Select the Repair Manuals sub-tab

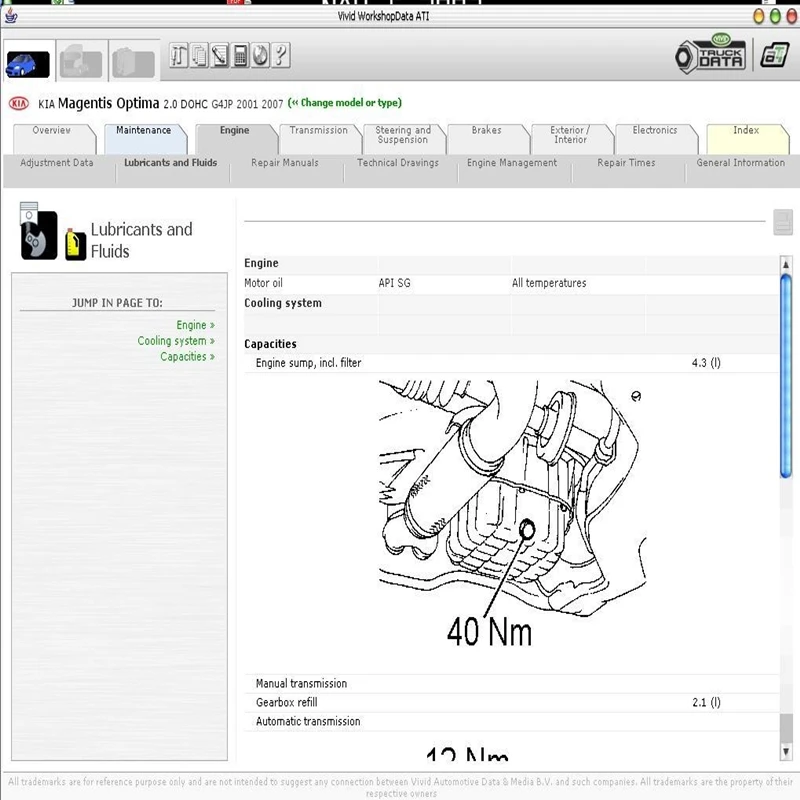(x=285, y=163)
